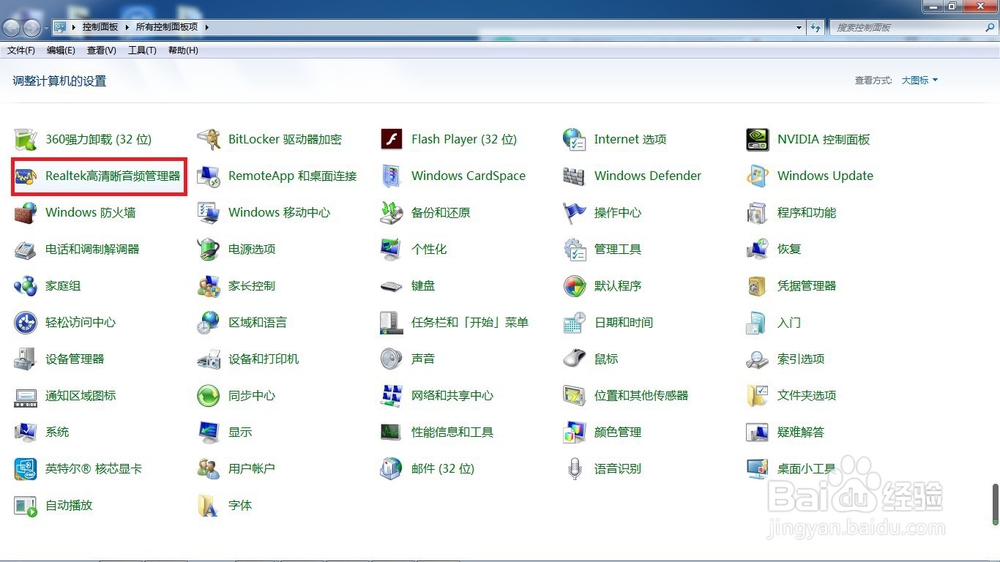Open the 用户帐户 link
This screenshot has width=1000, height=562.
(x=252, y=469)
